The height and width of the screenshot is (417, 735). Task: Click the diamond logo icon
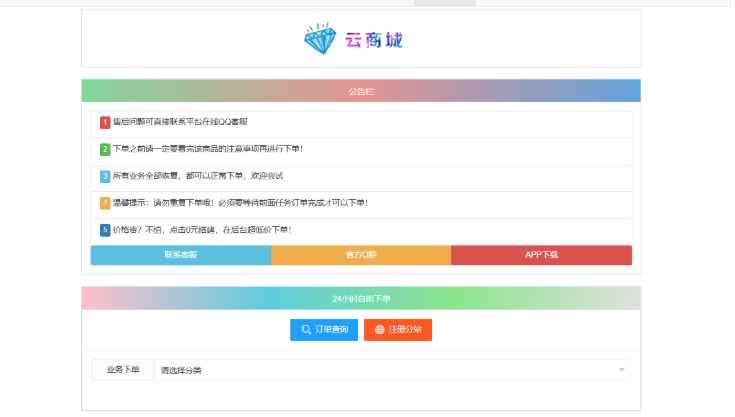click(x=322, y=40)
